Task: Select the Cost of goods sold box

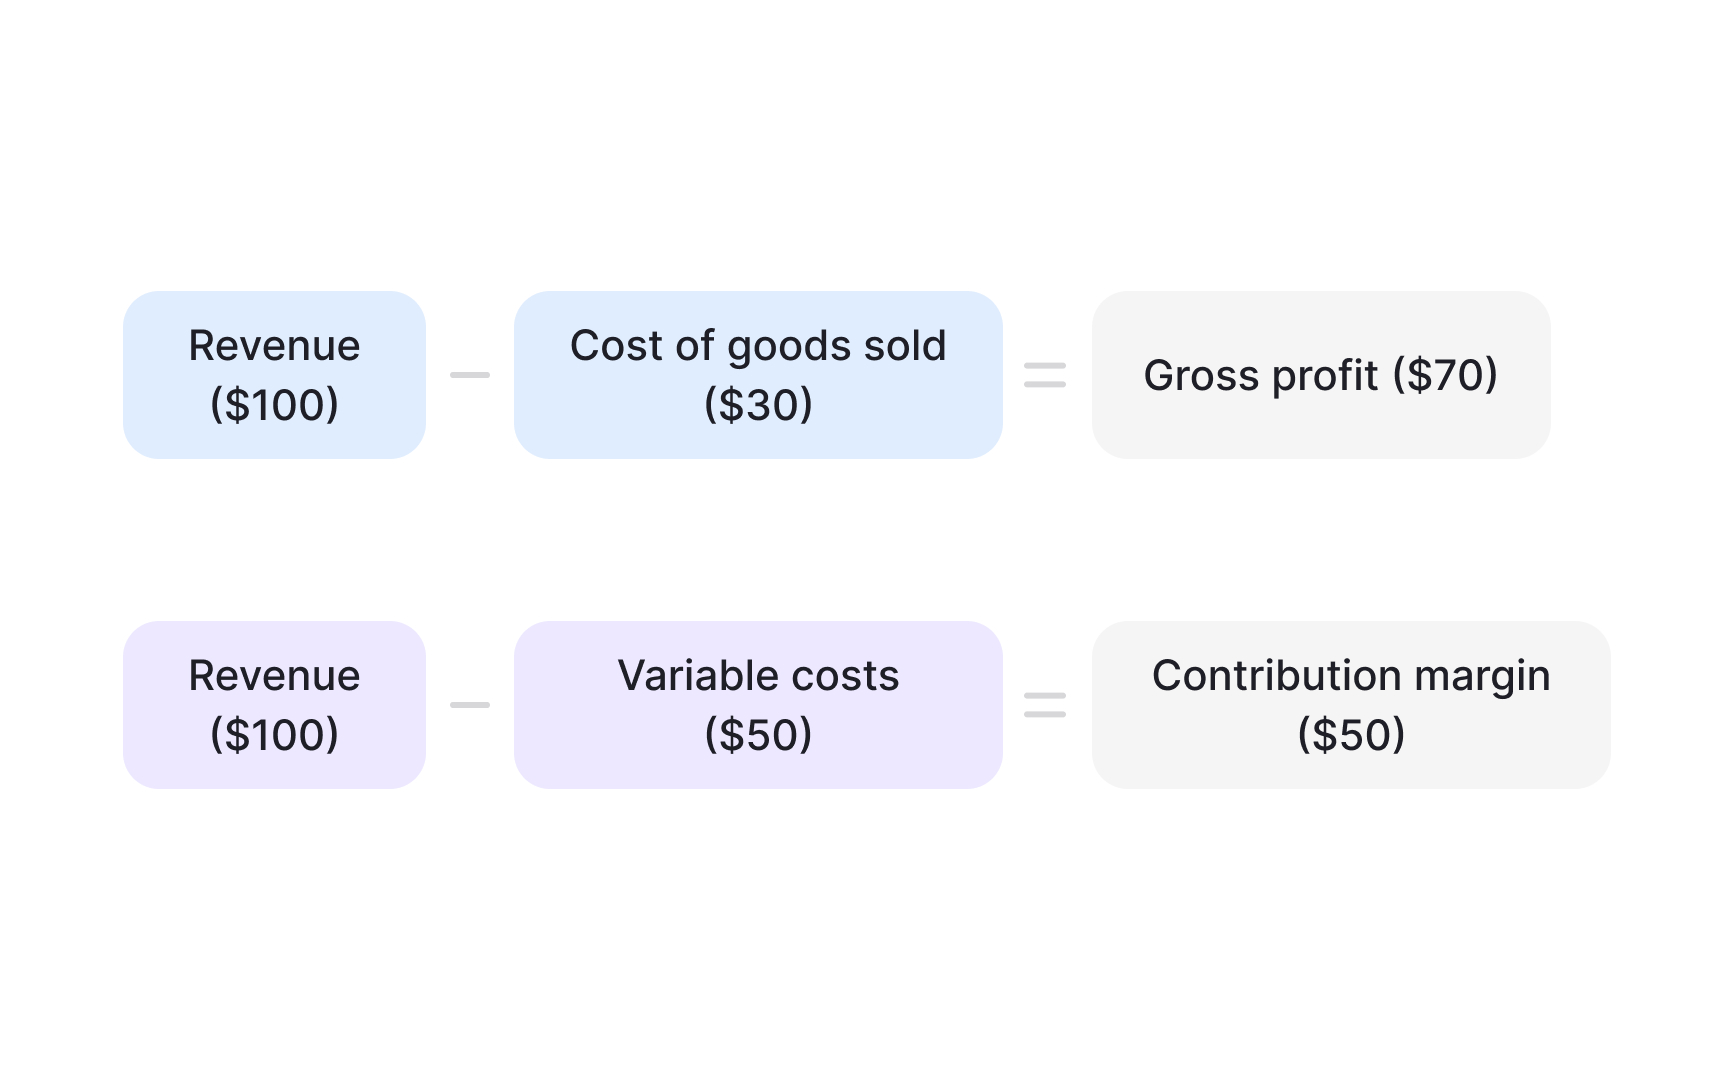Action: click(758, 375)
